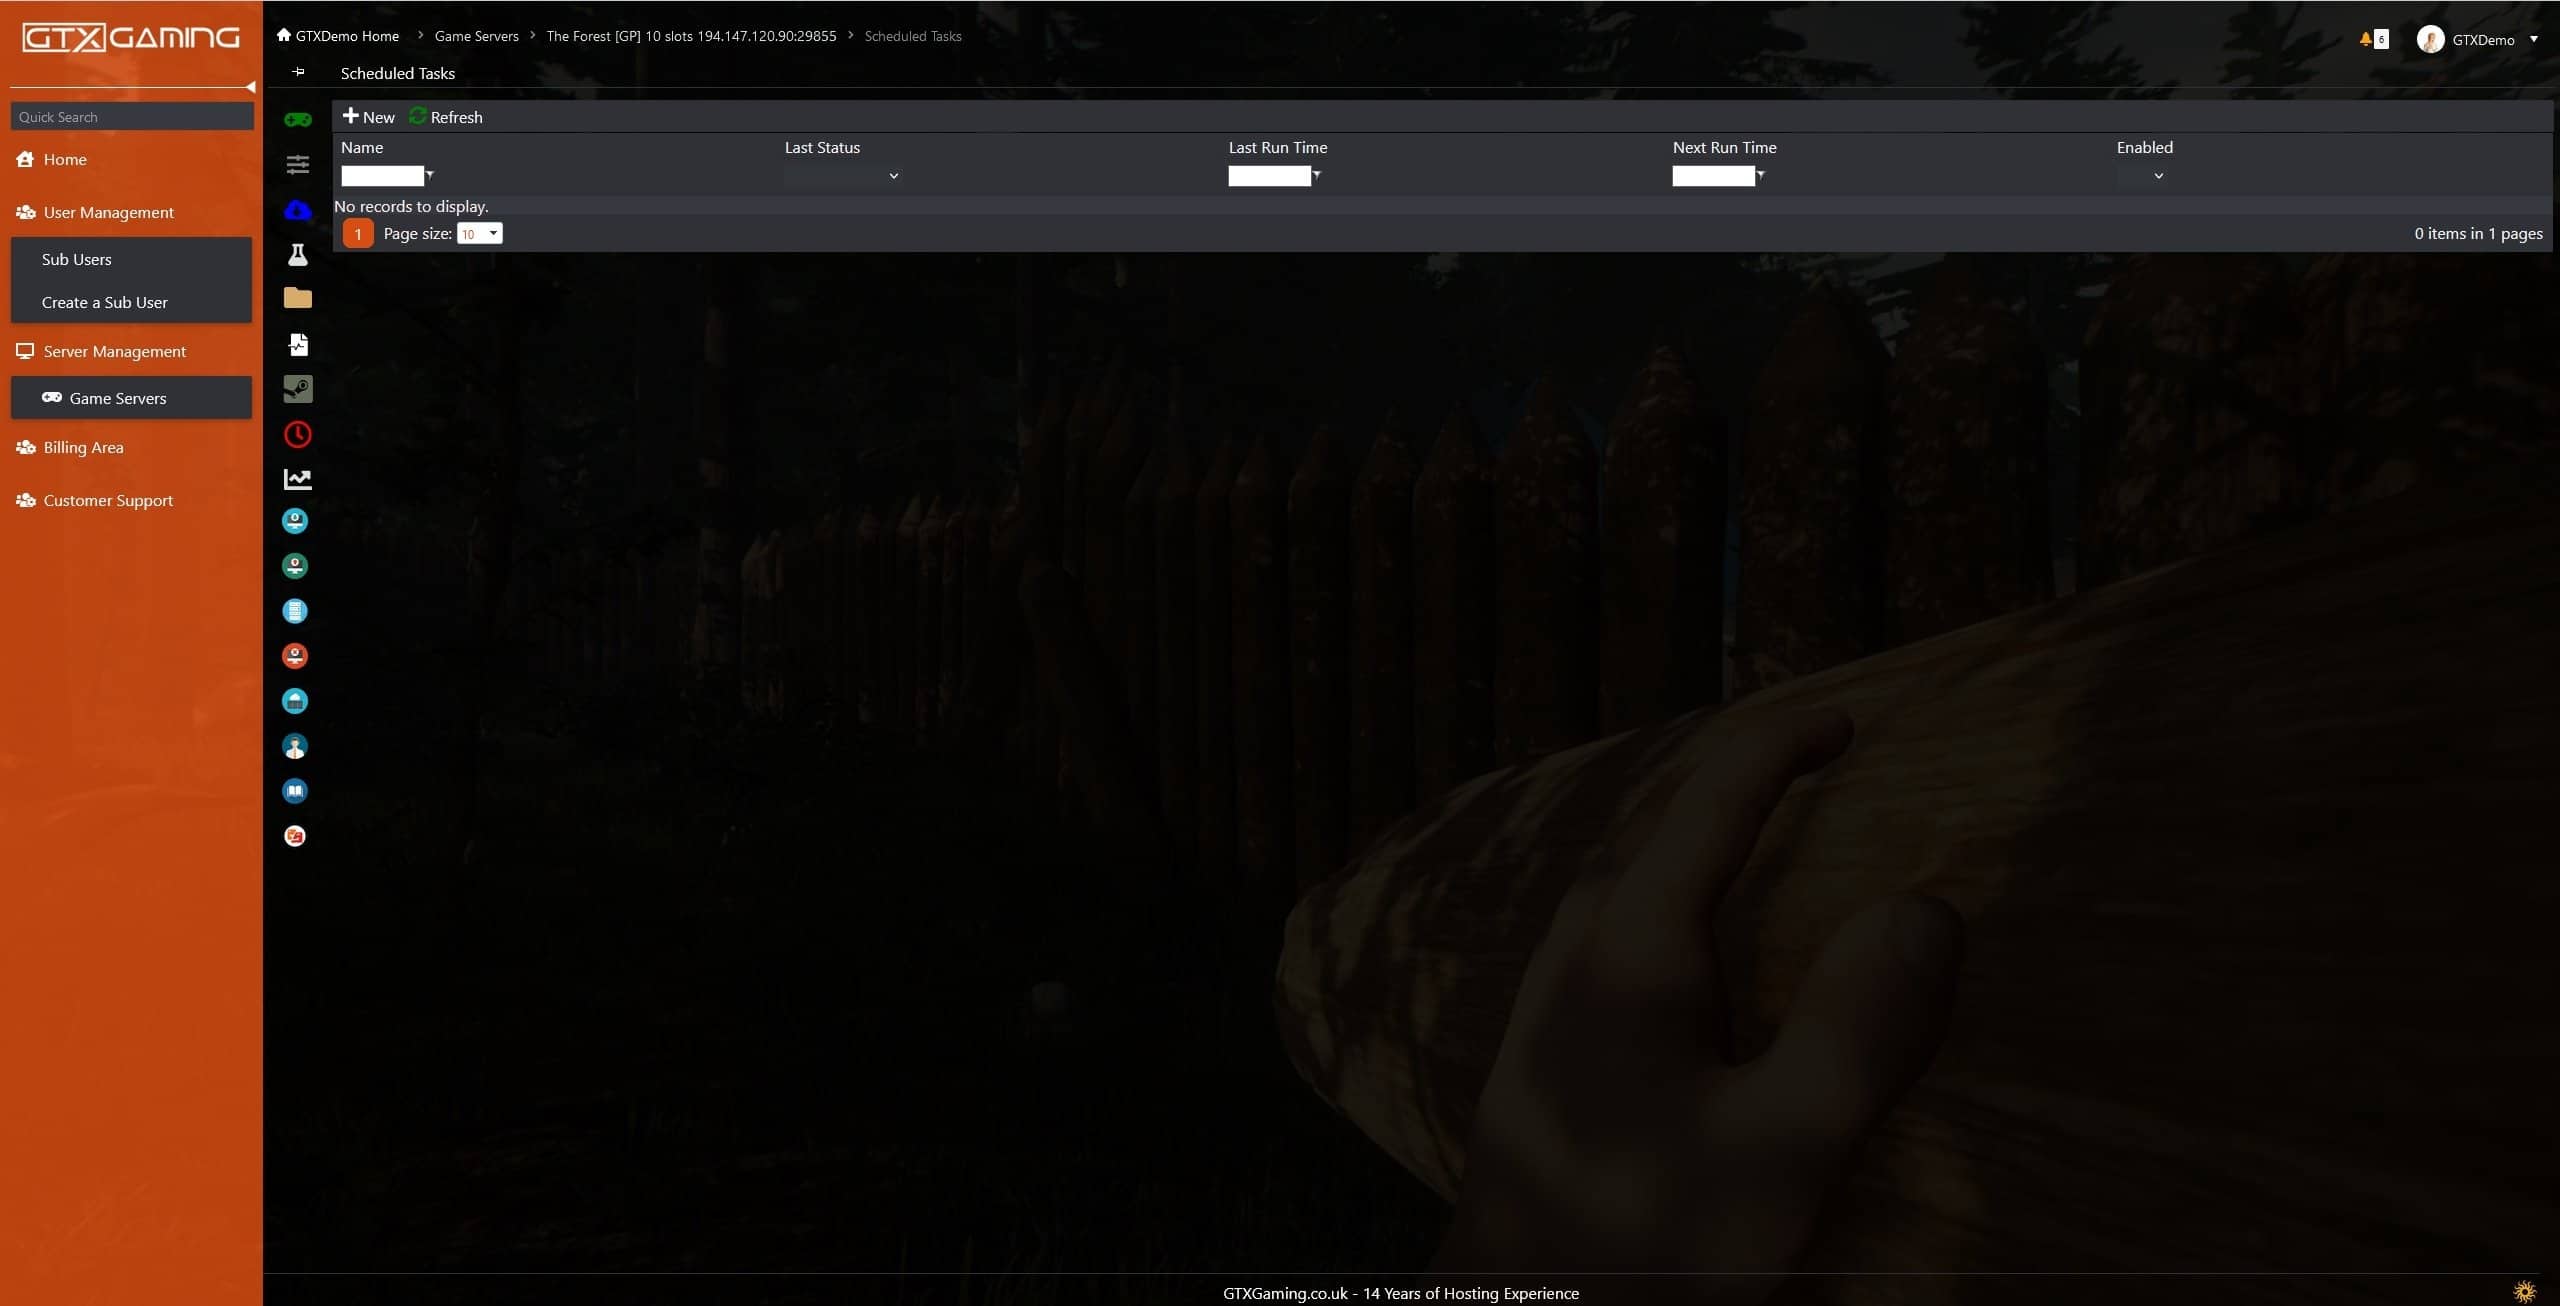The image size is (2560, 1306).
Task: Open the sliders configuration icon
Action: pos(297,165)
